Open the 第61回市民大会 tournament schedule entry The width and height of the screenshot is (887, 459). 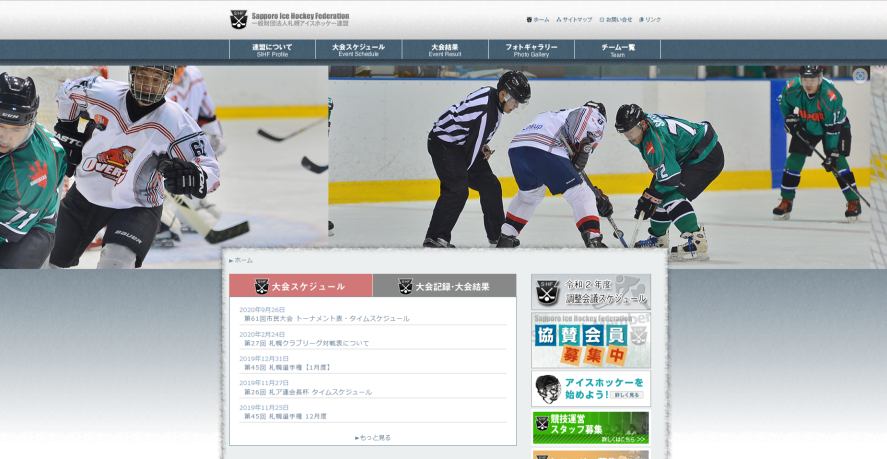326,318
